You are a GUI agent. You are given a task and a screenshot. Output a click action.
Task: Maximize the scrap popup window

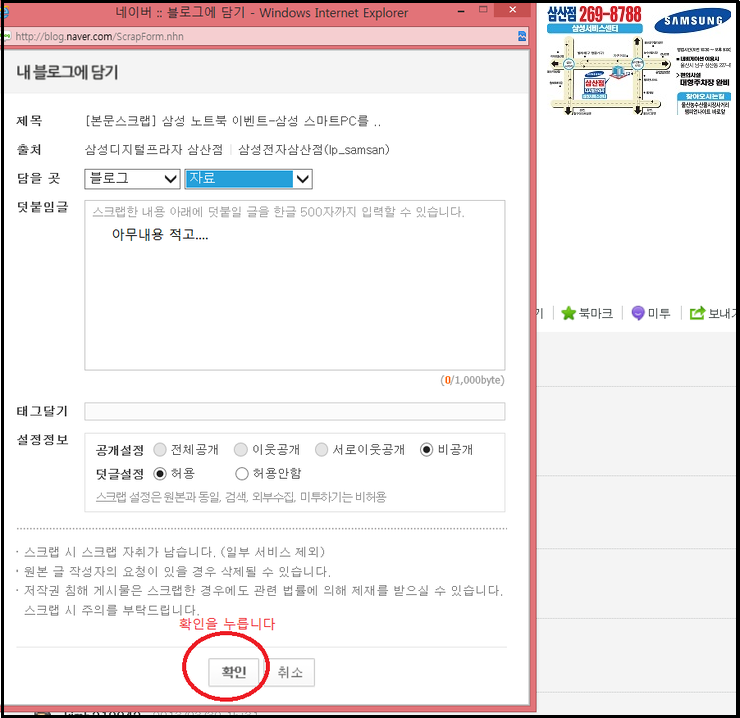pyautogui.click(x=483, y=9)
